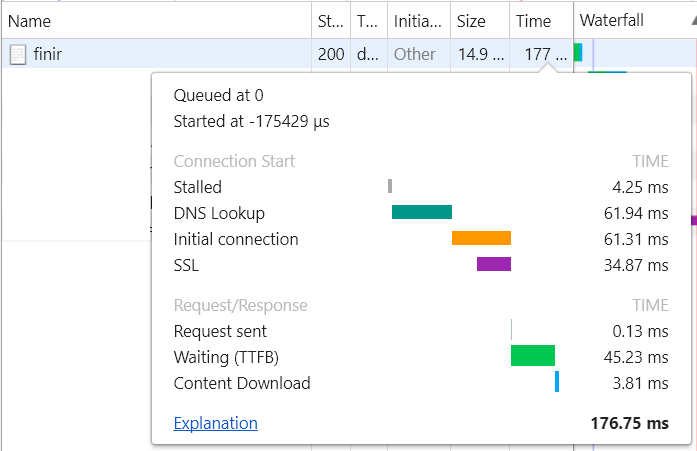Click the Waterfall sort arrow icon
Image resolution: width=697 pixels, height=451 pixels.
click(689, 21)
